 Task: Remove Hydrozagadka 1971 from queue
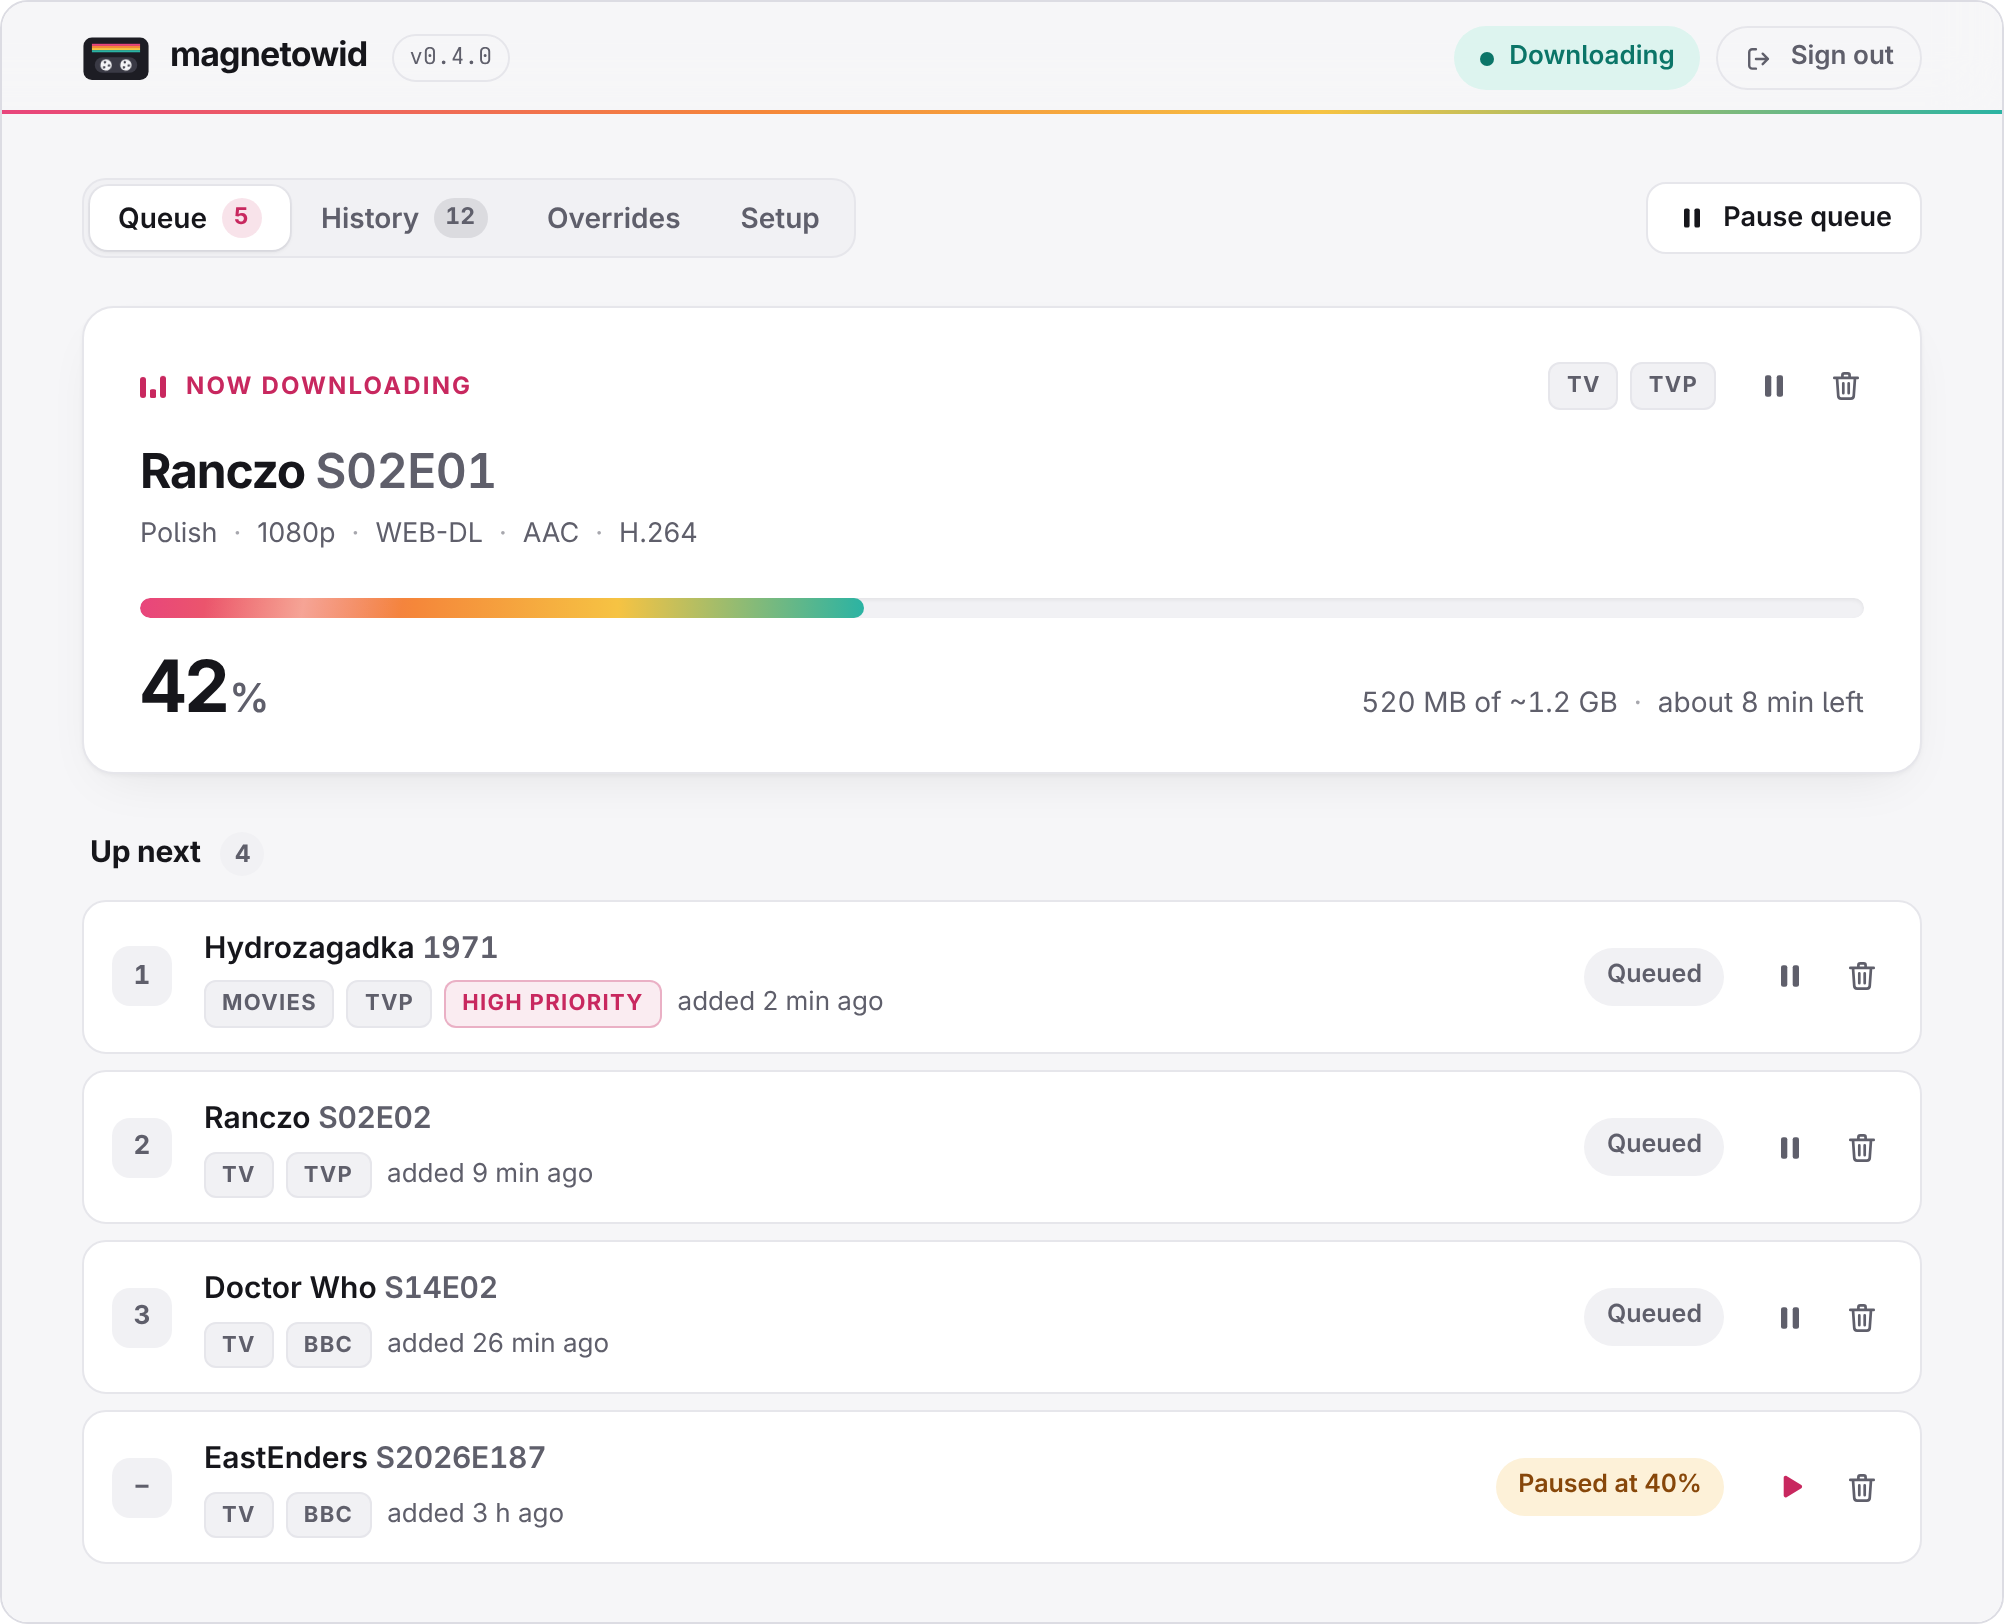click(x=1862, y=976)
